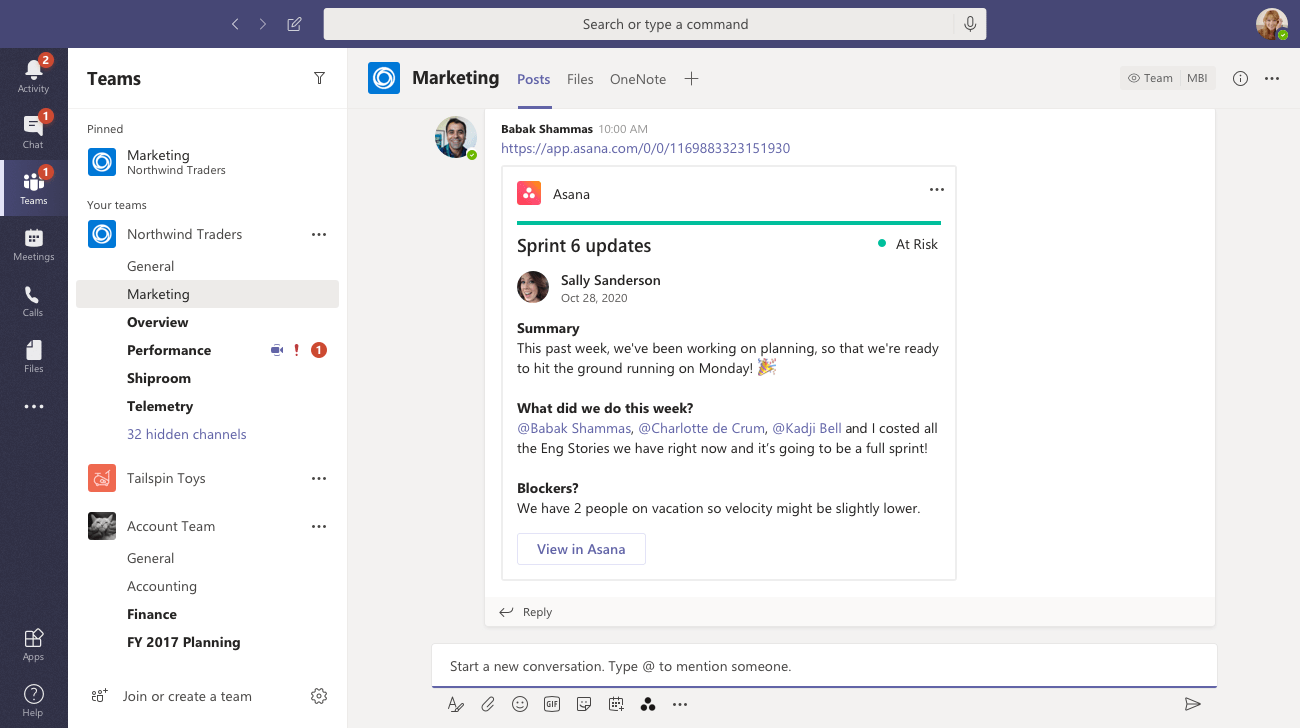The width and height of the screenshot is (1300, 728).
Task: Open the Marketing channel more options menu
Action: click(x=1272, y=78)
